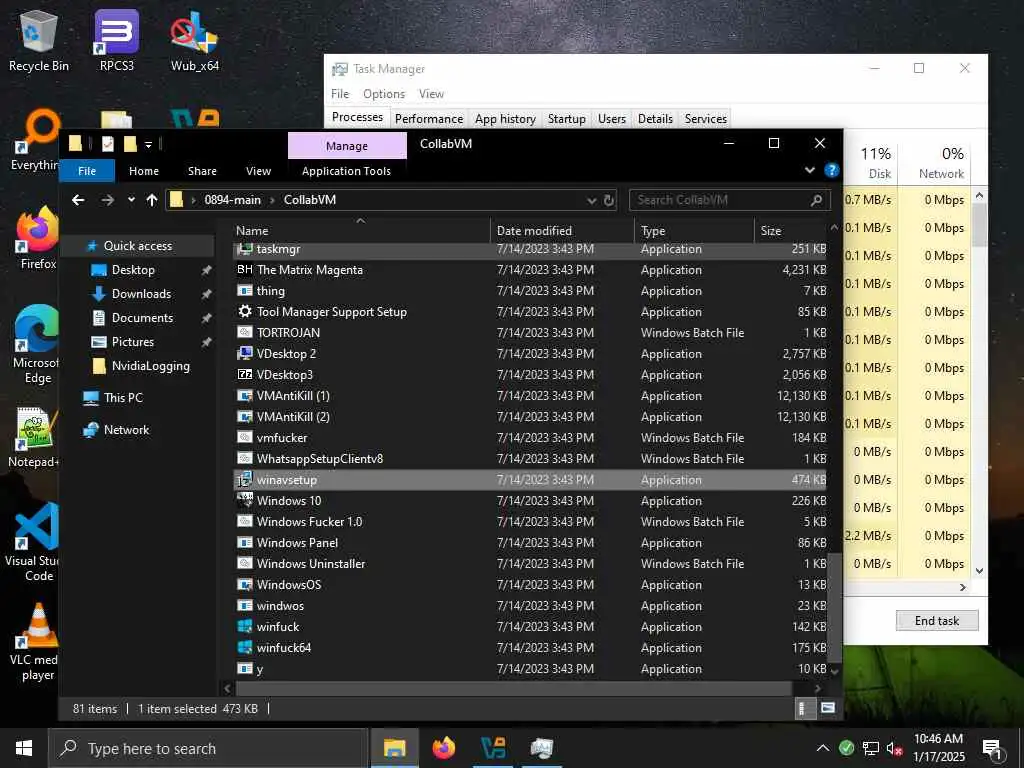Click the CollabVM breadcrumb segment
This screenshot has height=768, width=1024.
[310, 200]
